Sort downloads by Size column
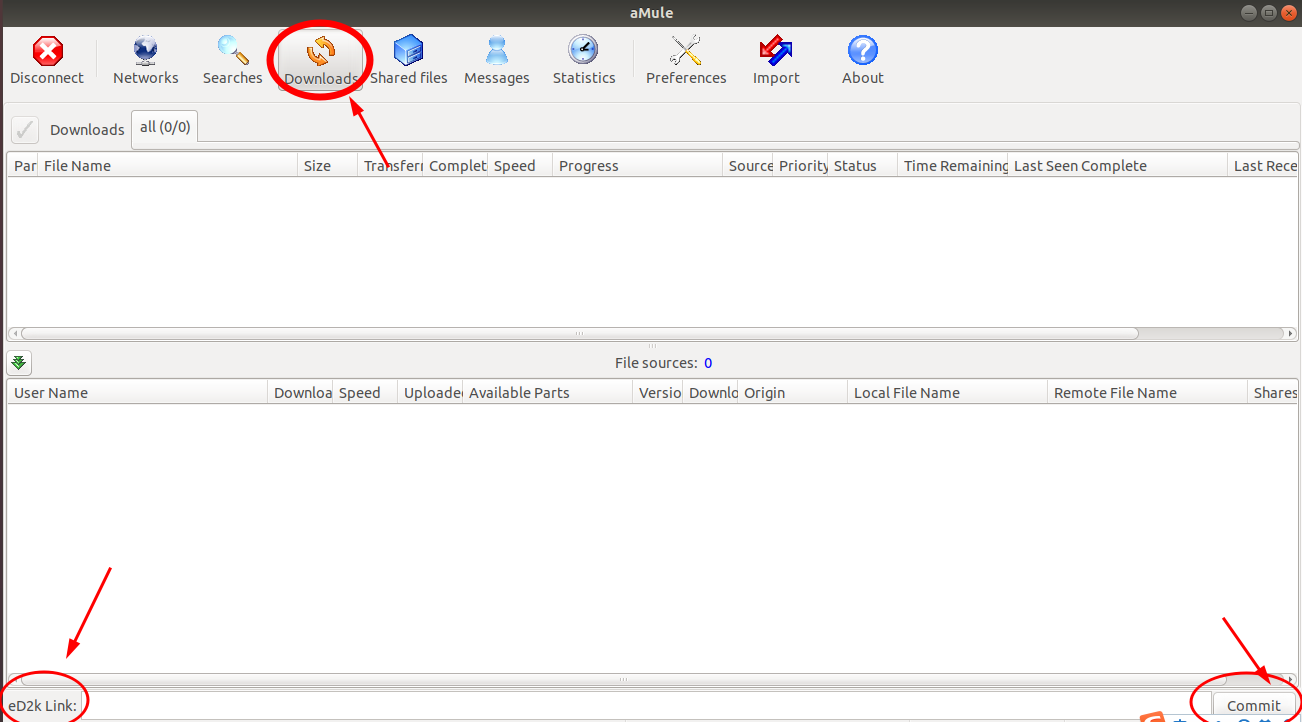 [x=328, y=166]
